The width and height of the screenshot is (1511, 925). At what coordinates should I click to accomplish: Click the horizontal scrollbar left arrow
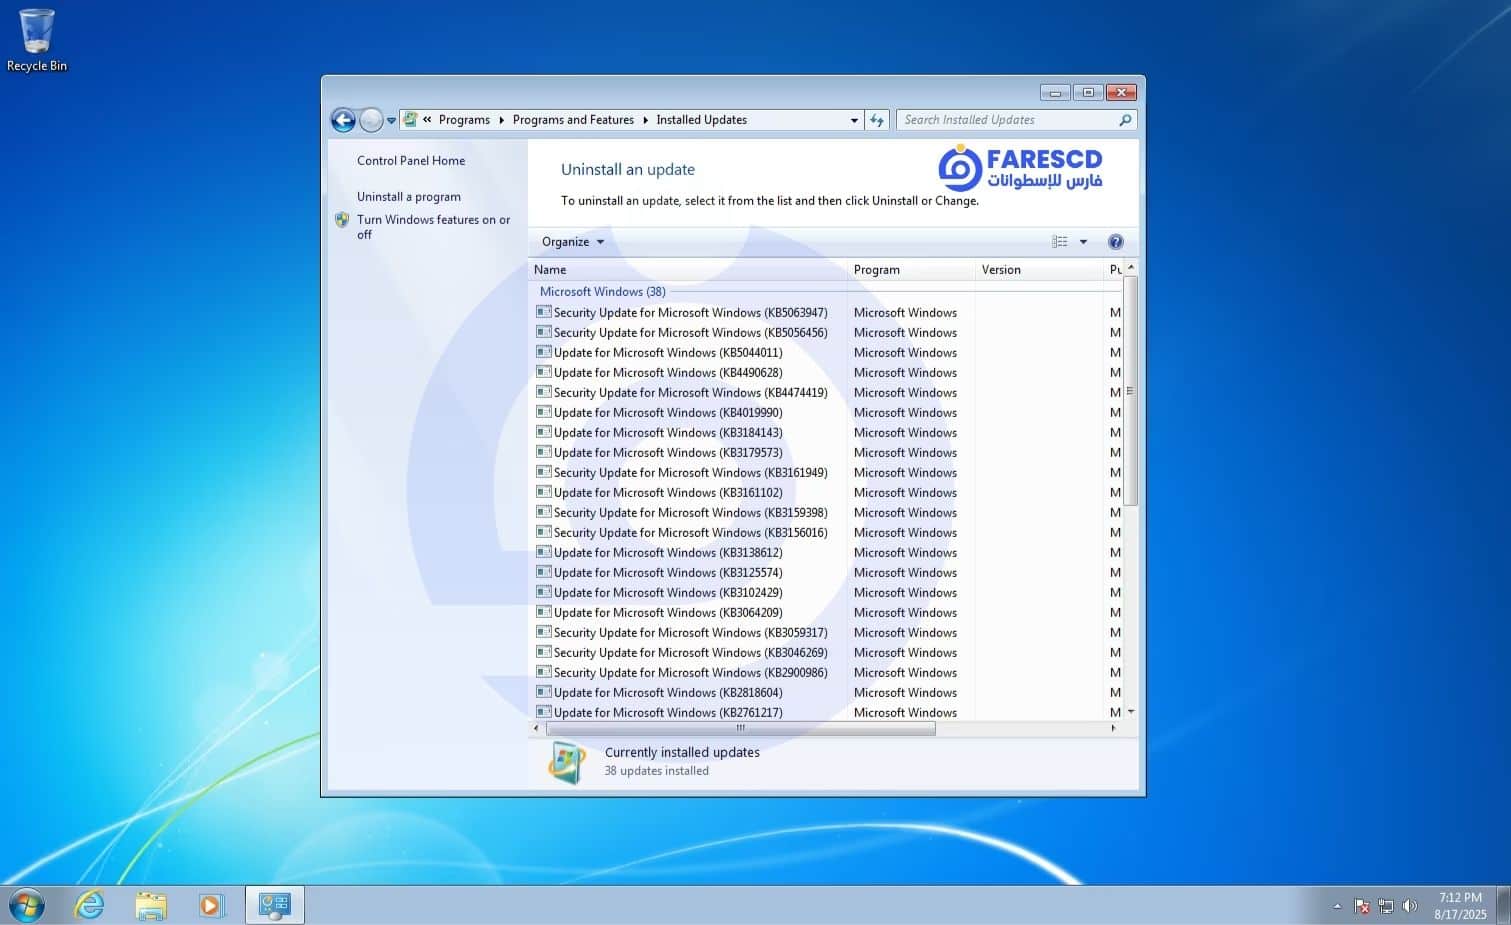(537, 729)
